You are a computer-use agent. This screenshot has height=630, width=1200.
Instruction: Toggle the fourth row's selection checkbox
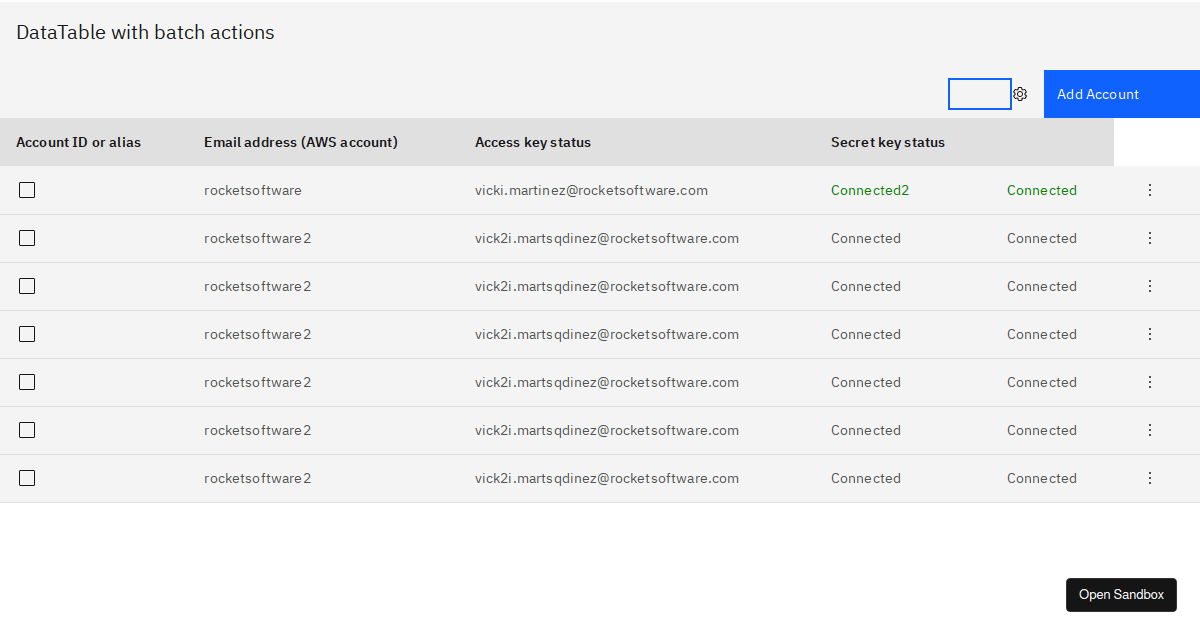point(27,334)
